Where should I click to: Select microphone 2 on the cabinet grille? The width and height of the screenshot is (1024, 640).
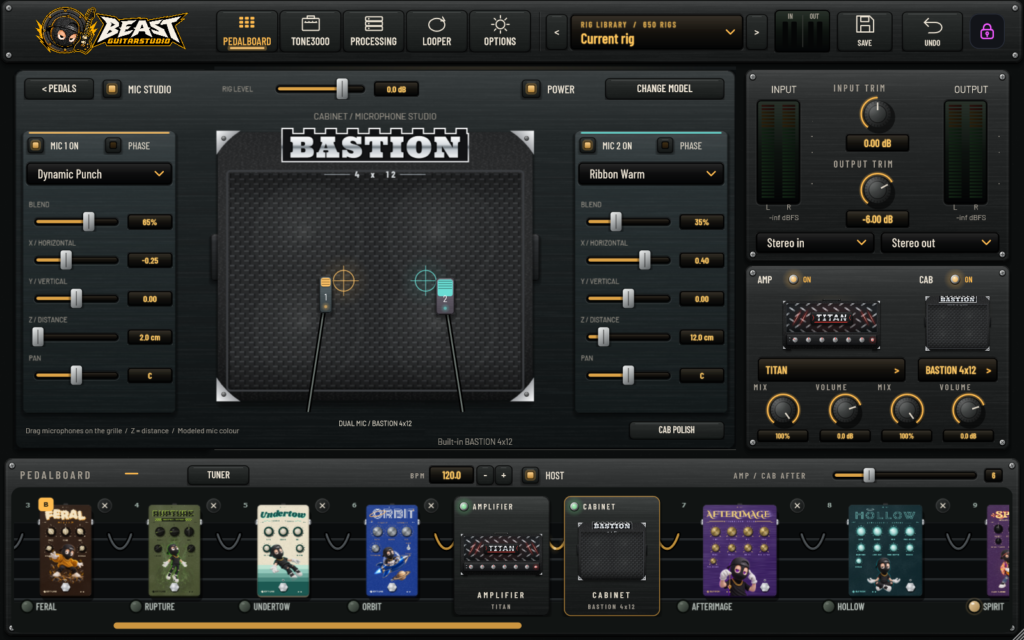tap(445, 296)
